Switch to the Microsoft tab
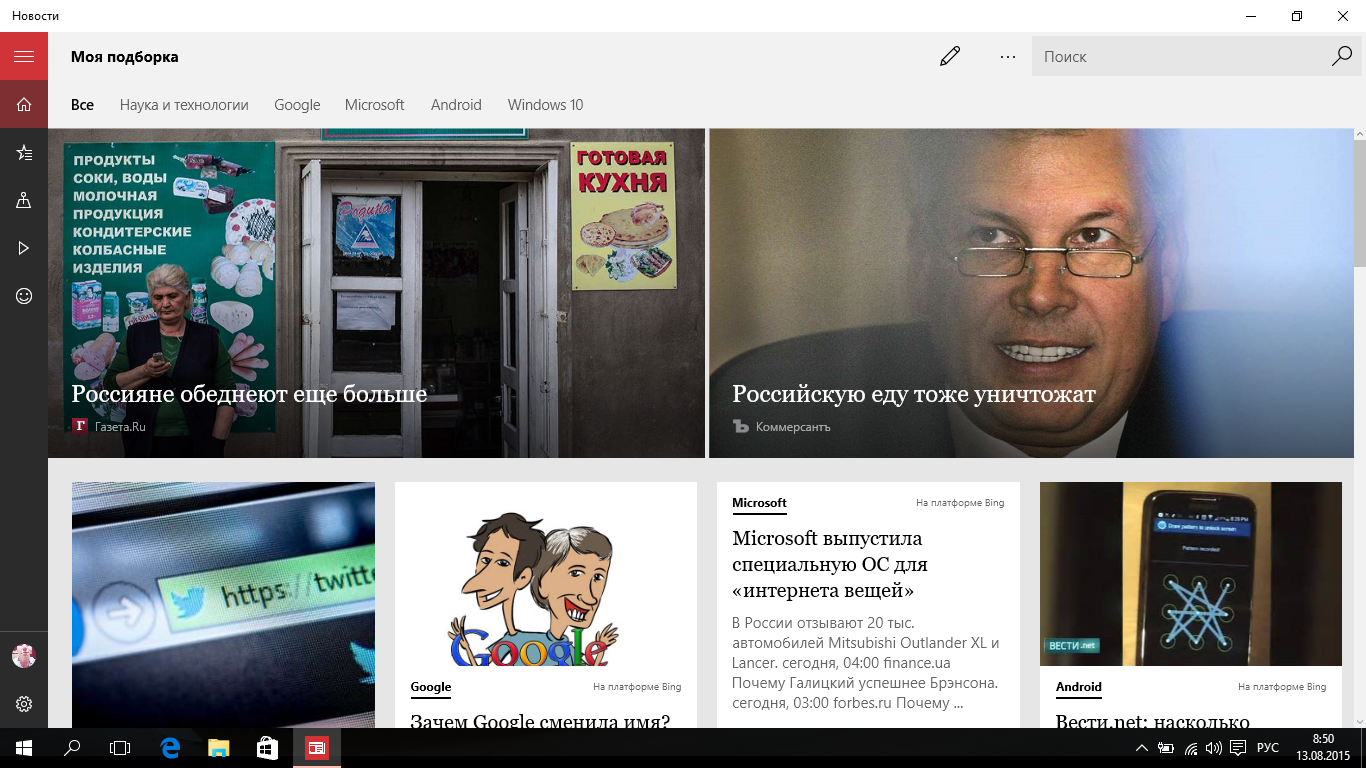Image resolution: width=1366 pixels, height=768 pixels. pyautogui.click(x=375, y=104)
